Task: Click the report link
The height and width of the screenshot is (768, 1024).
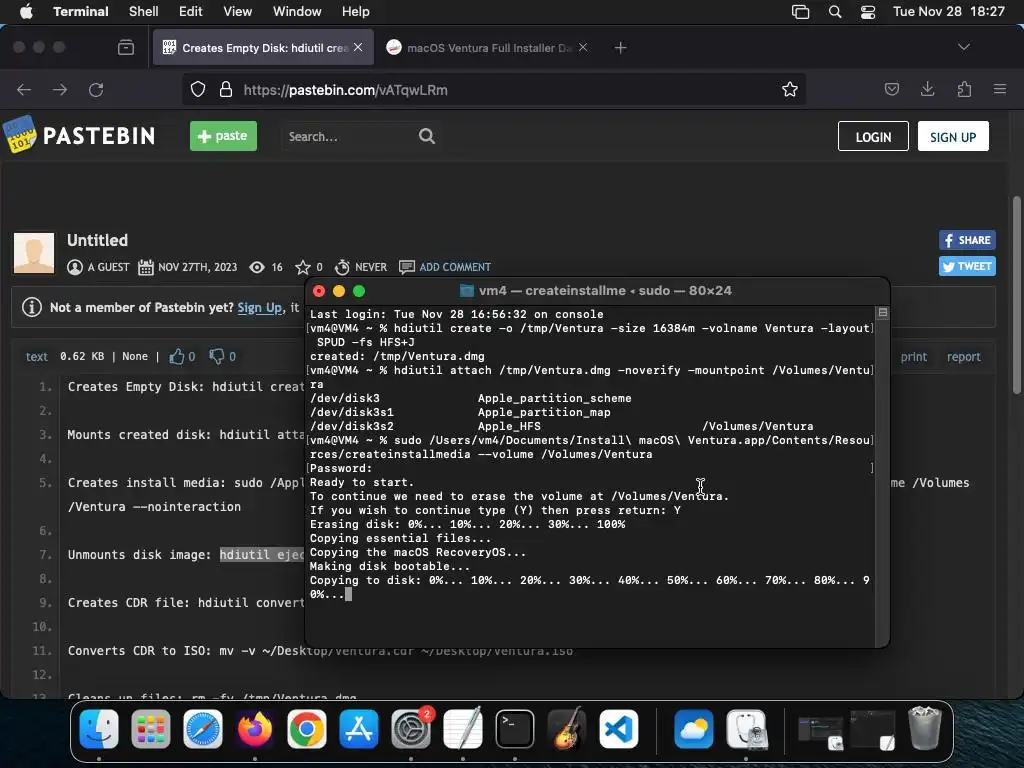Action: tap(963, 357)
